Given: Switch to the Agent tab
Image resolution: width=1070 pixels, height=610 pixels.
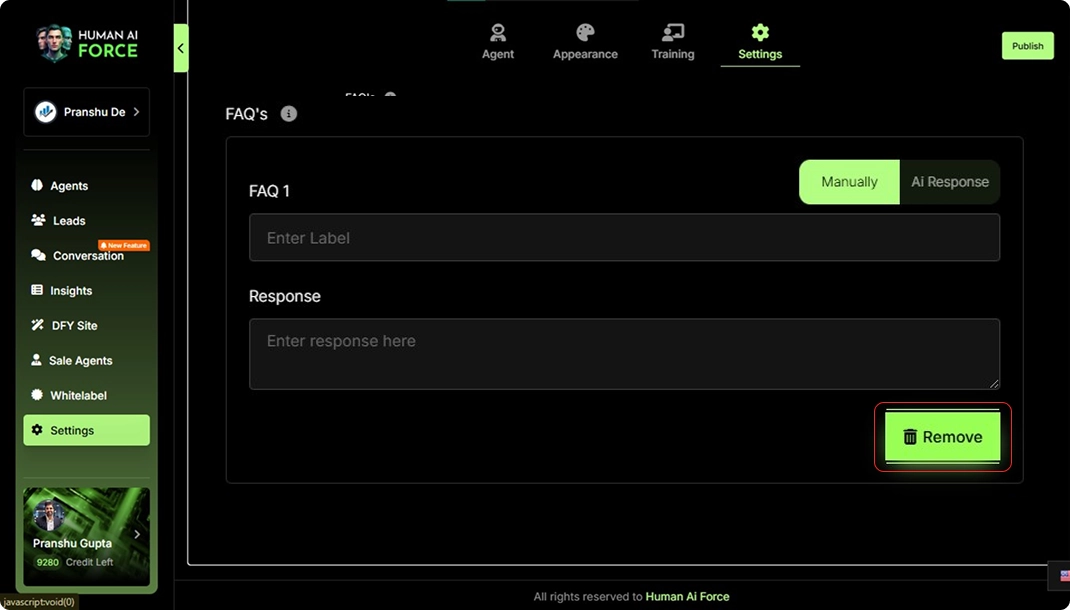Looking at the screenshot, I should tap(498, 42).
